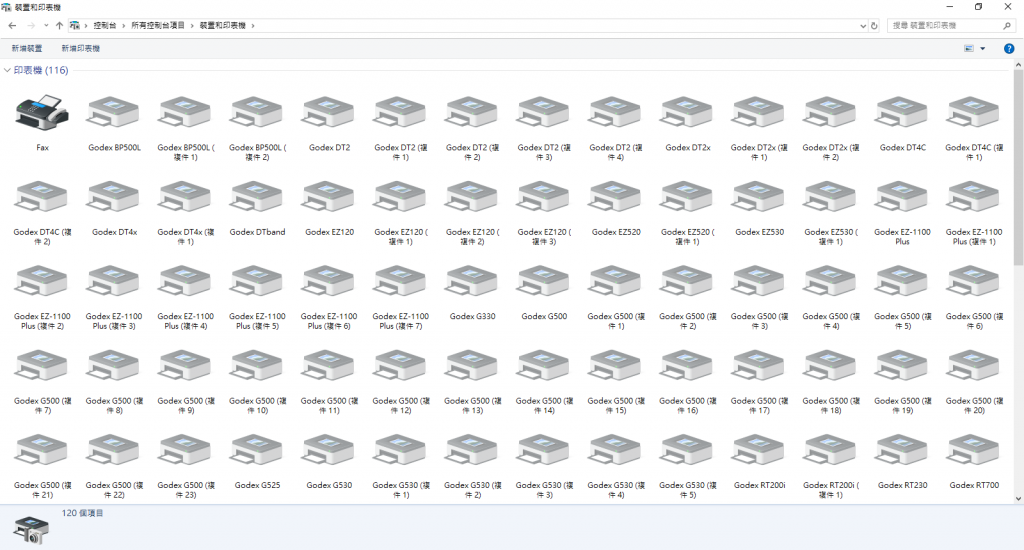Expand chevron after 裝置和印表機 breadcrumb

(x=253, y=25)
